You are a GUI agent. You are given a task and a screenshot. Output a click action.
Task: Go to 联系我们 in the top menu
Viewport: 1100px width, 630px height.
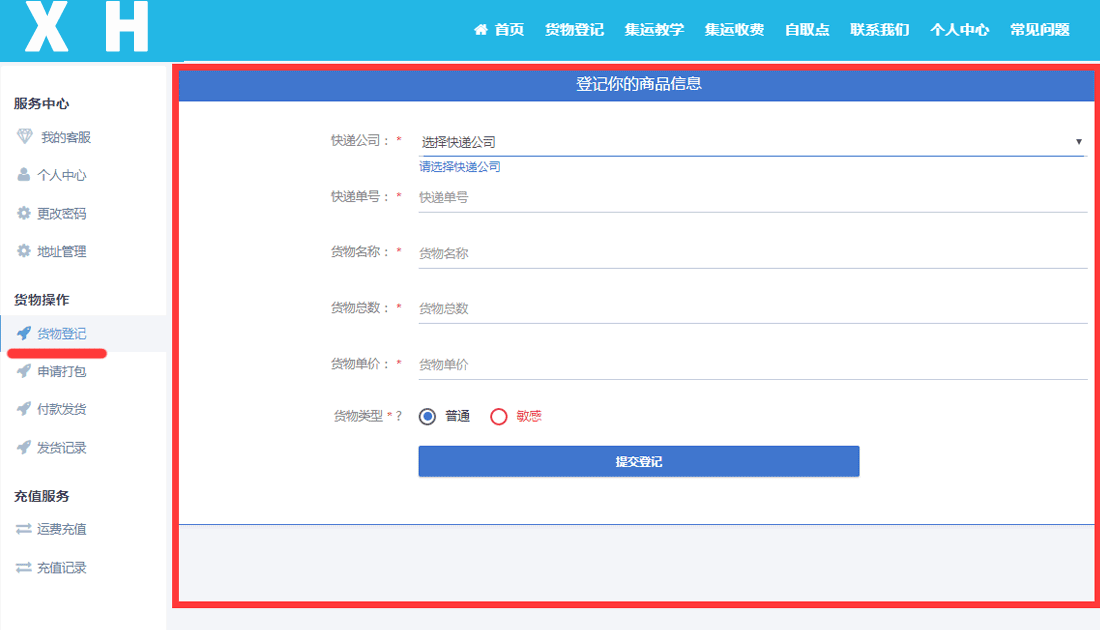(879, 30)
